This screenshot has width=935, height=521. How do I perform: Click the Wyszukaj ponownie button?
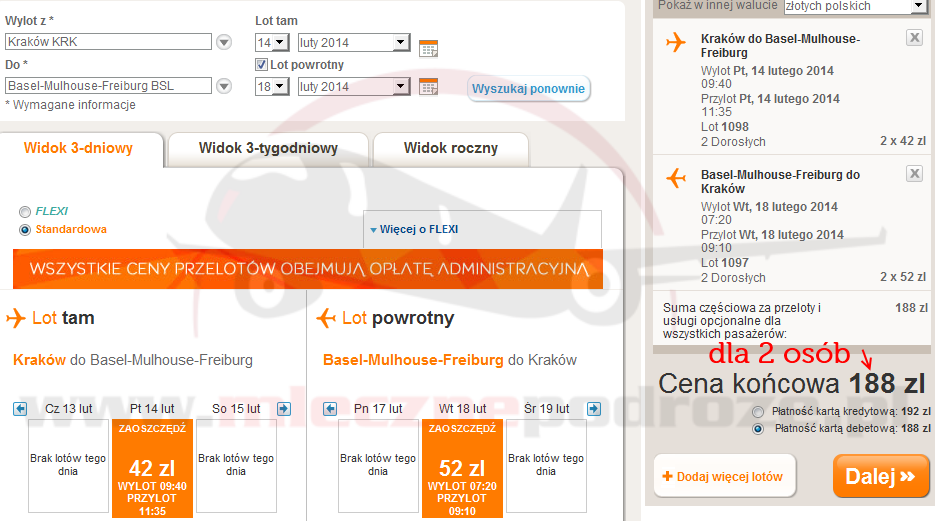(528, 89)
